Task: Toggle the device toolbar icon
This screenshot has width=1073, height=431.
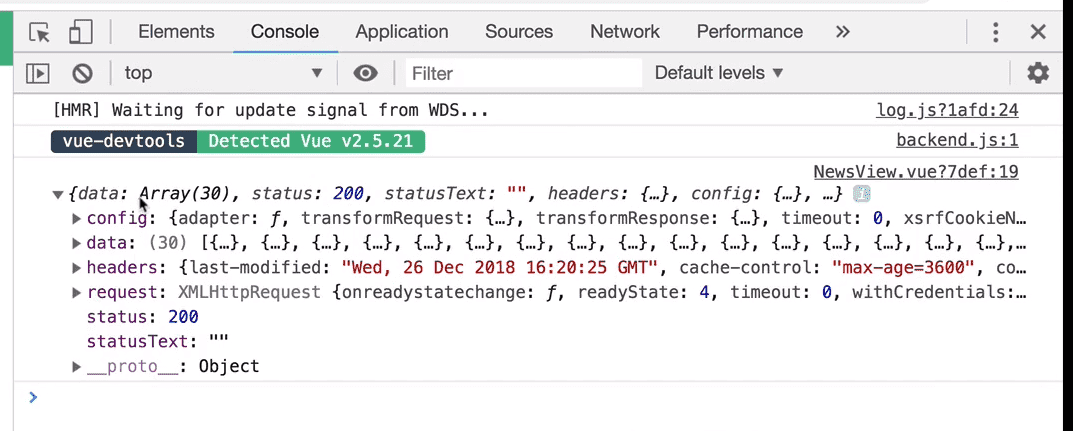Action: 80,32
